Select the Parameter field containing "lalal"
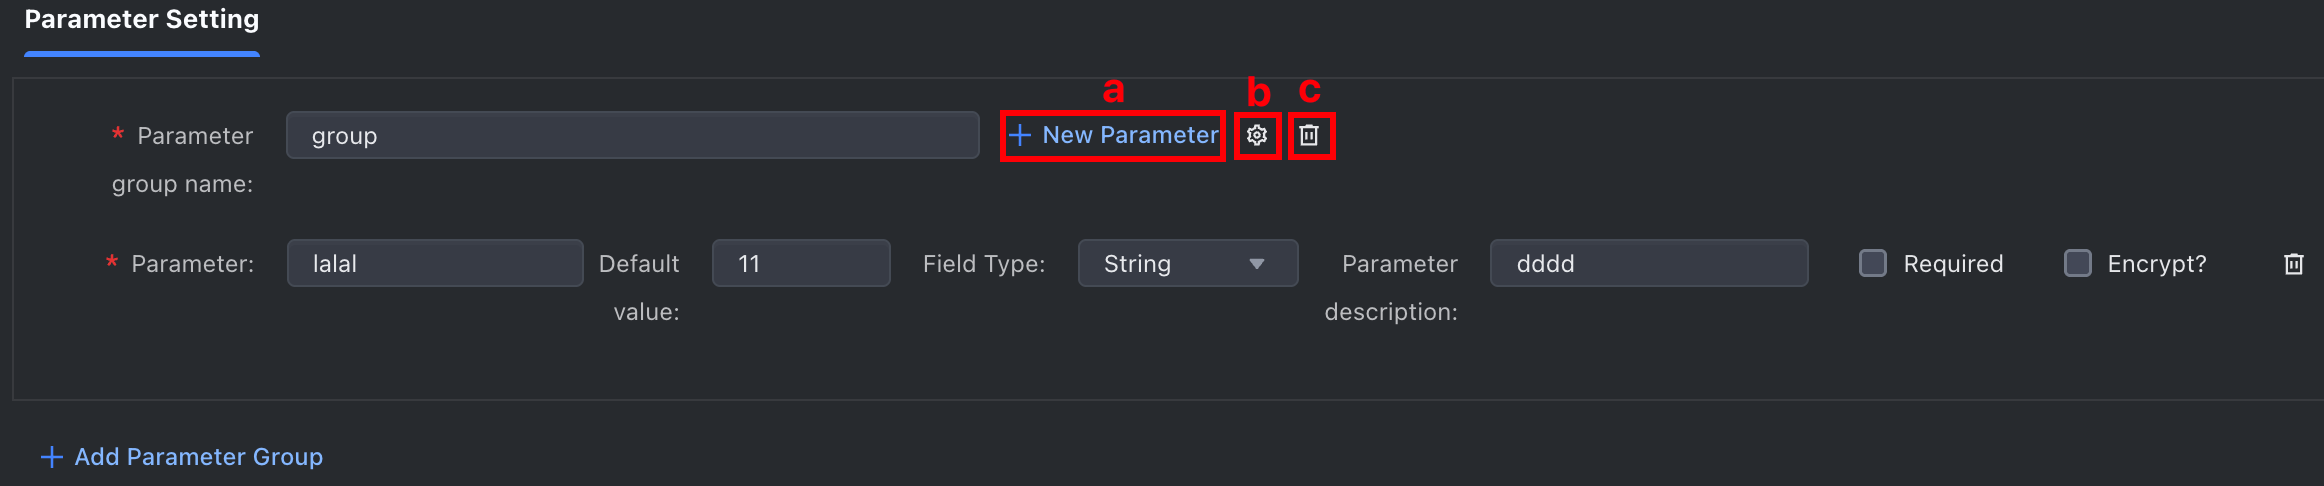Image resolution: width=2324 pixels, height=486 pixels. click(x=435, y=263)
